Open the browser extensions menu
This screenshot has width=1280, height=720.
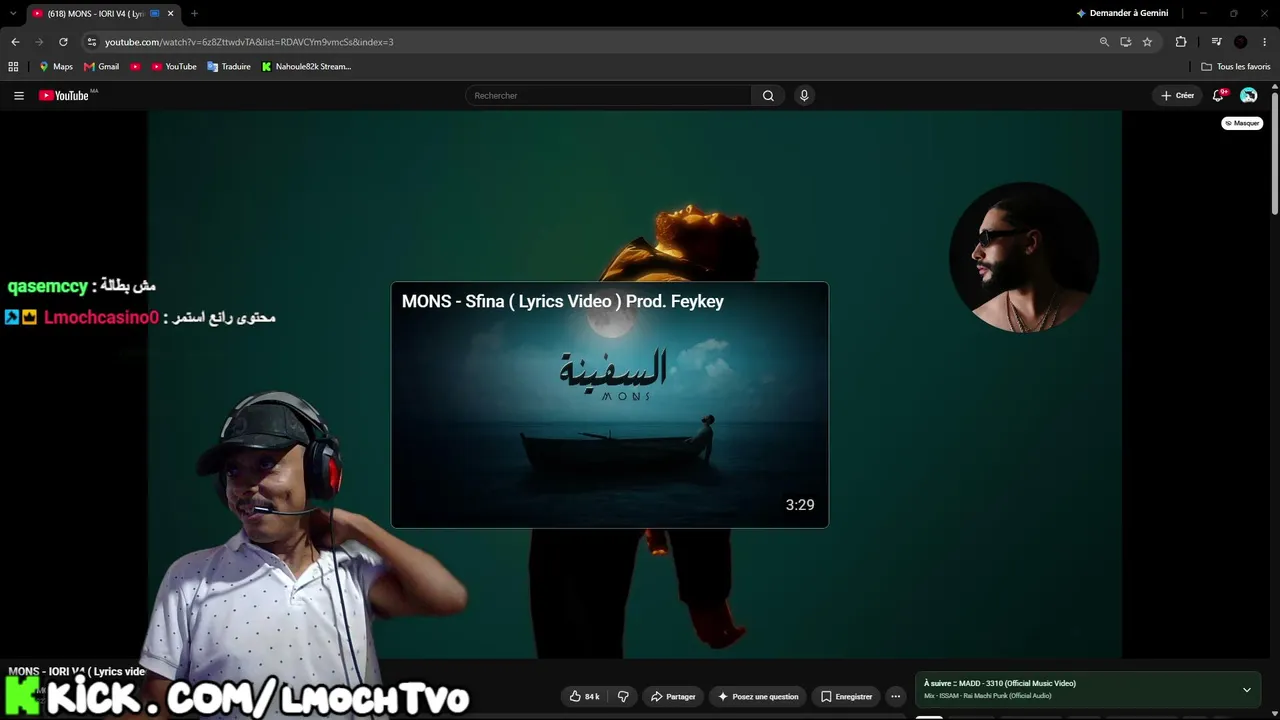[x=1181, y=42]
